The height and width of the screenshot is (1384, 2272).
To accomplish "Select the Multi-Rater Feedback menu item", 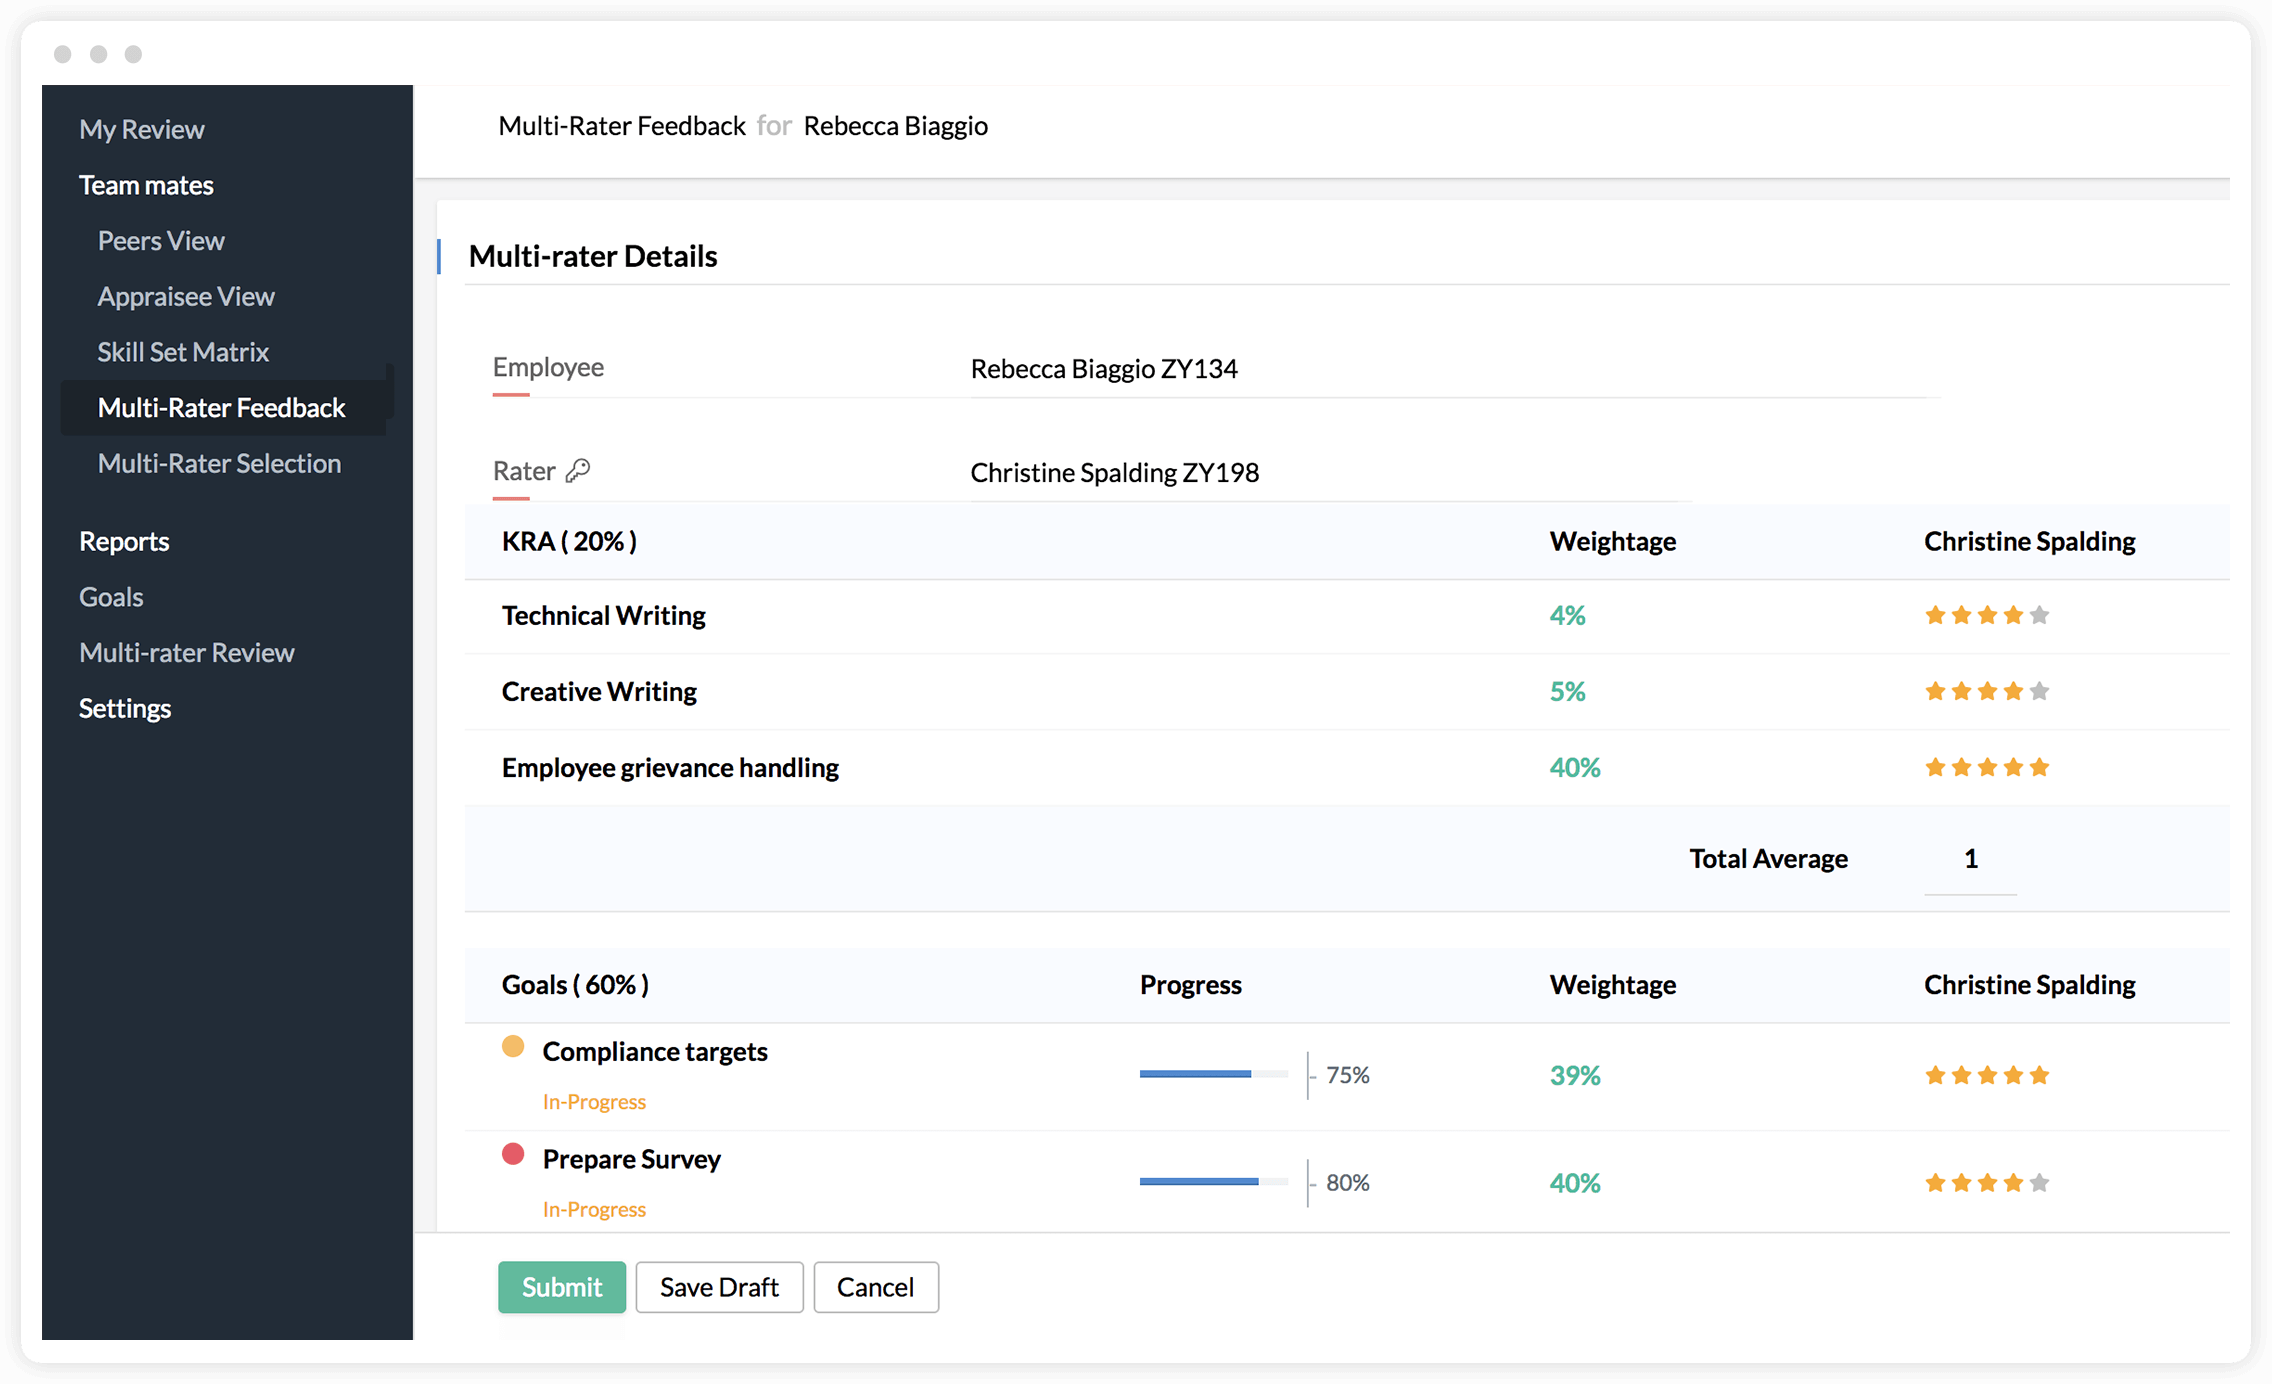I will pyautogui.click(x=222, y=407).
